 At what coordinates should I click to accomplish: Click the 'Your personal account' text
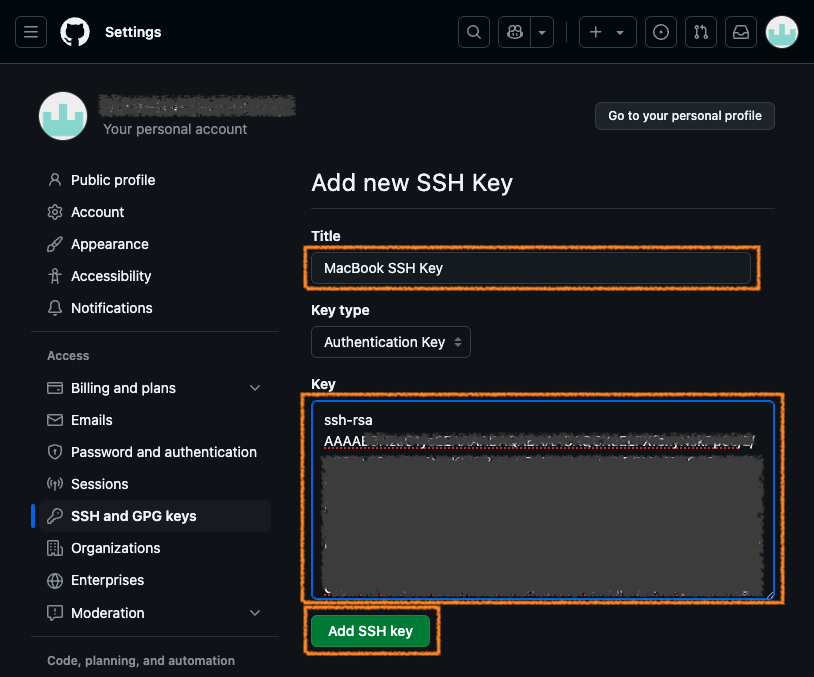point(175,129)
